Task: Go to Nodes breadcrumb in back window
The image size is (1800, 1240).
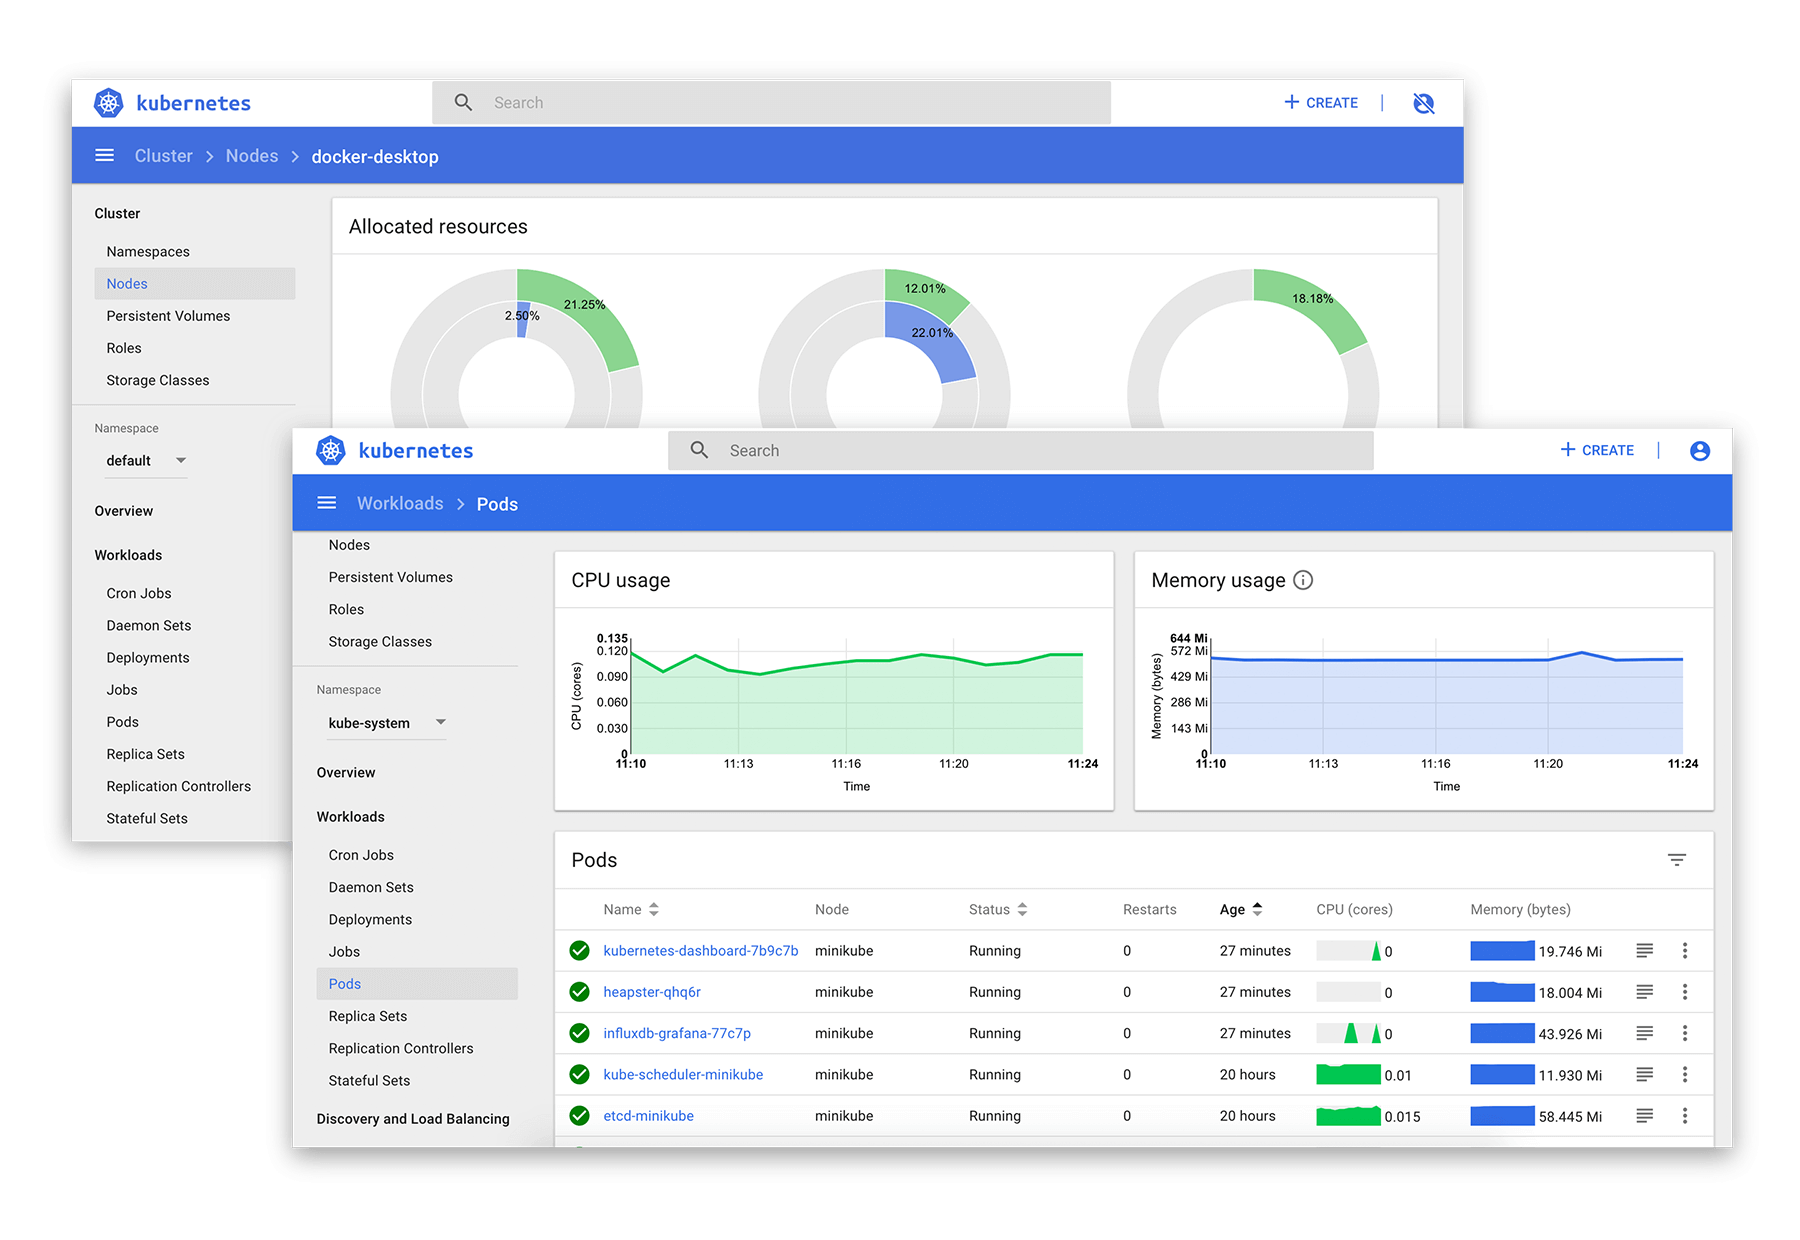Action: pyautogui.click(x=252, y=156)
